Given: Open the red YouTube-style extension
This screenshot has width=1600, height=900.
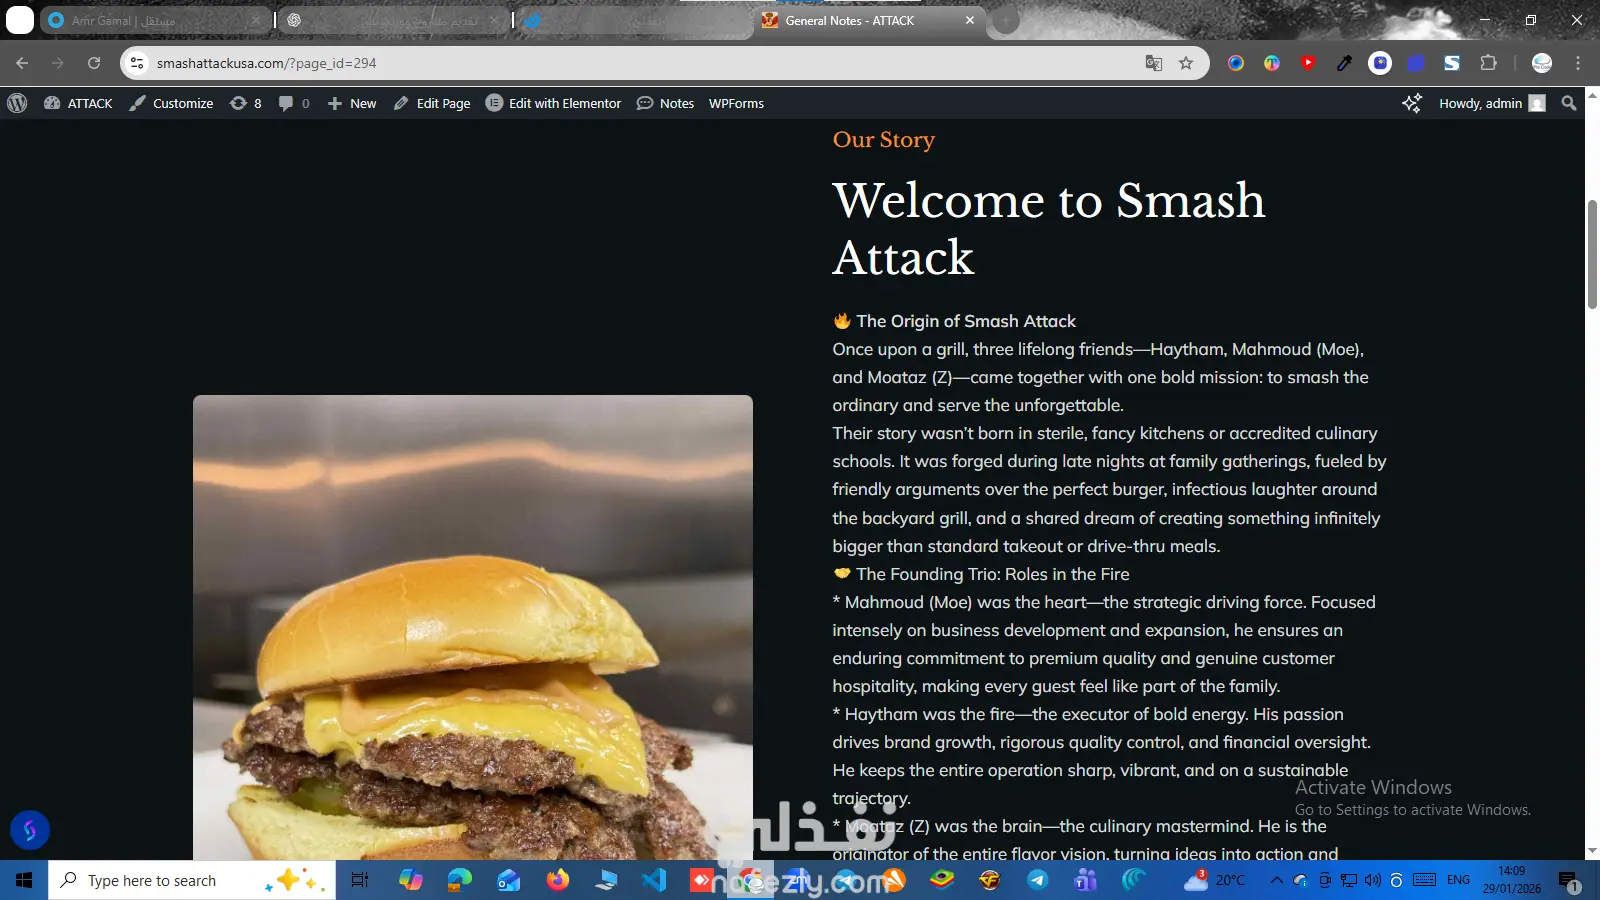Looking at the screenshot, I should pos(1308,63).
